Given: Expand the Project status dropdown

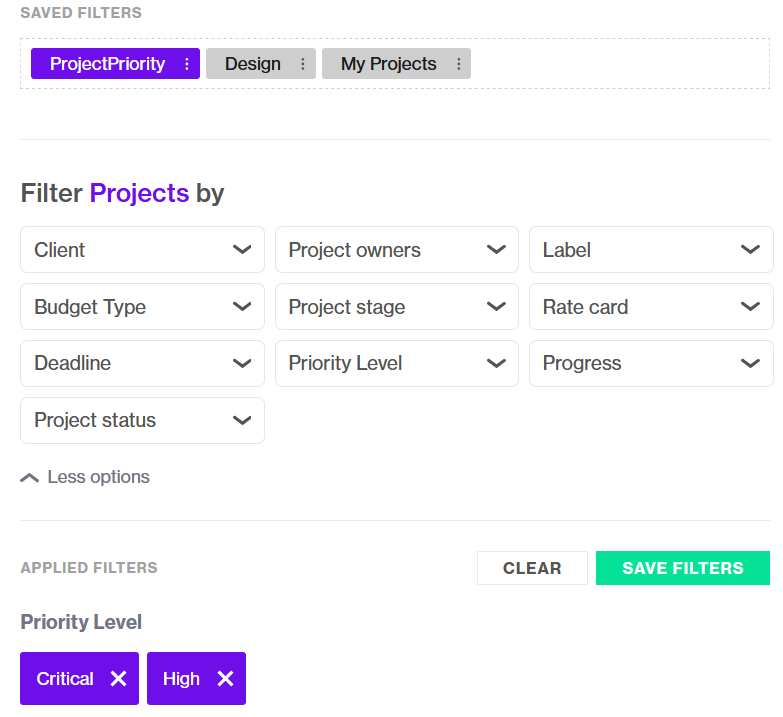Looking at the screenshot, I should click(x=142, y=420).
